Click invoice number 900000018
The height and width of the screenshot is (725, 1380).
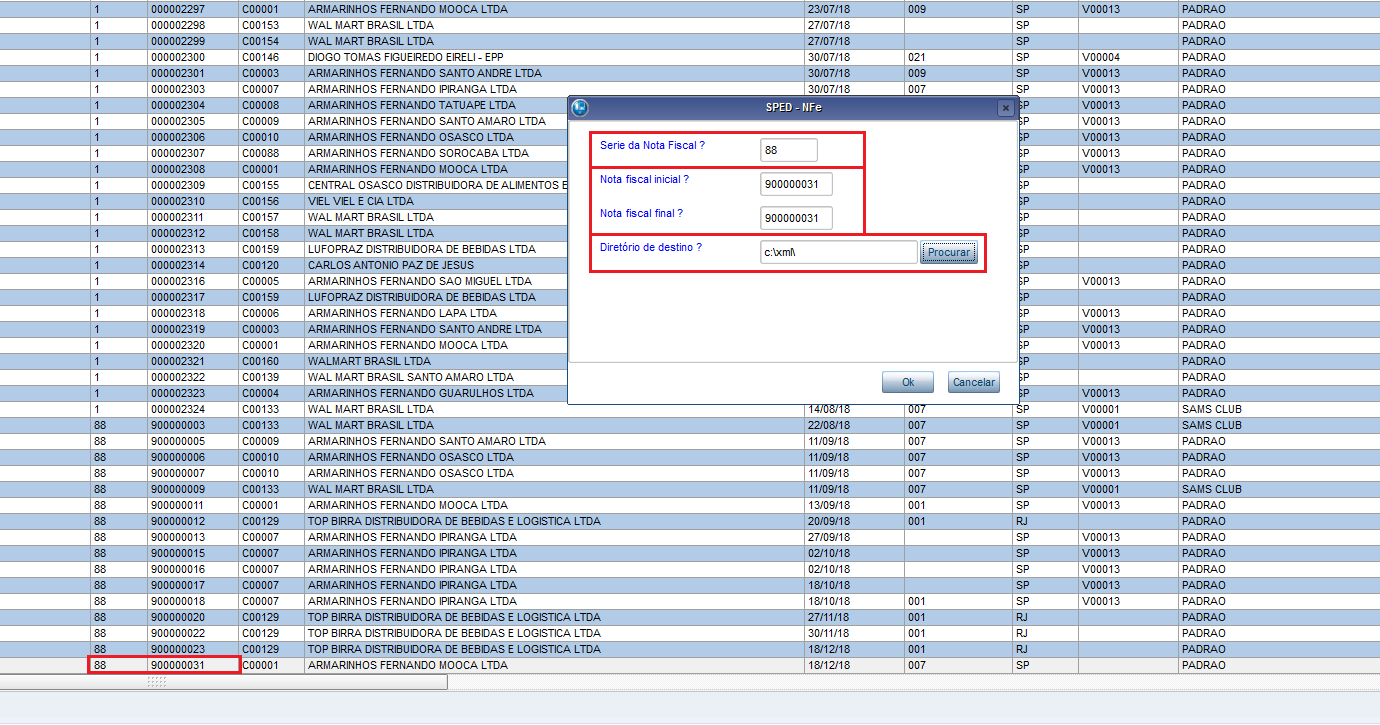pos(177,601)
